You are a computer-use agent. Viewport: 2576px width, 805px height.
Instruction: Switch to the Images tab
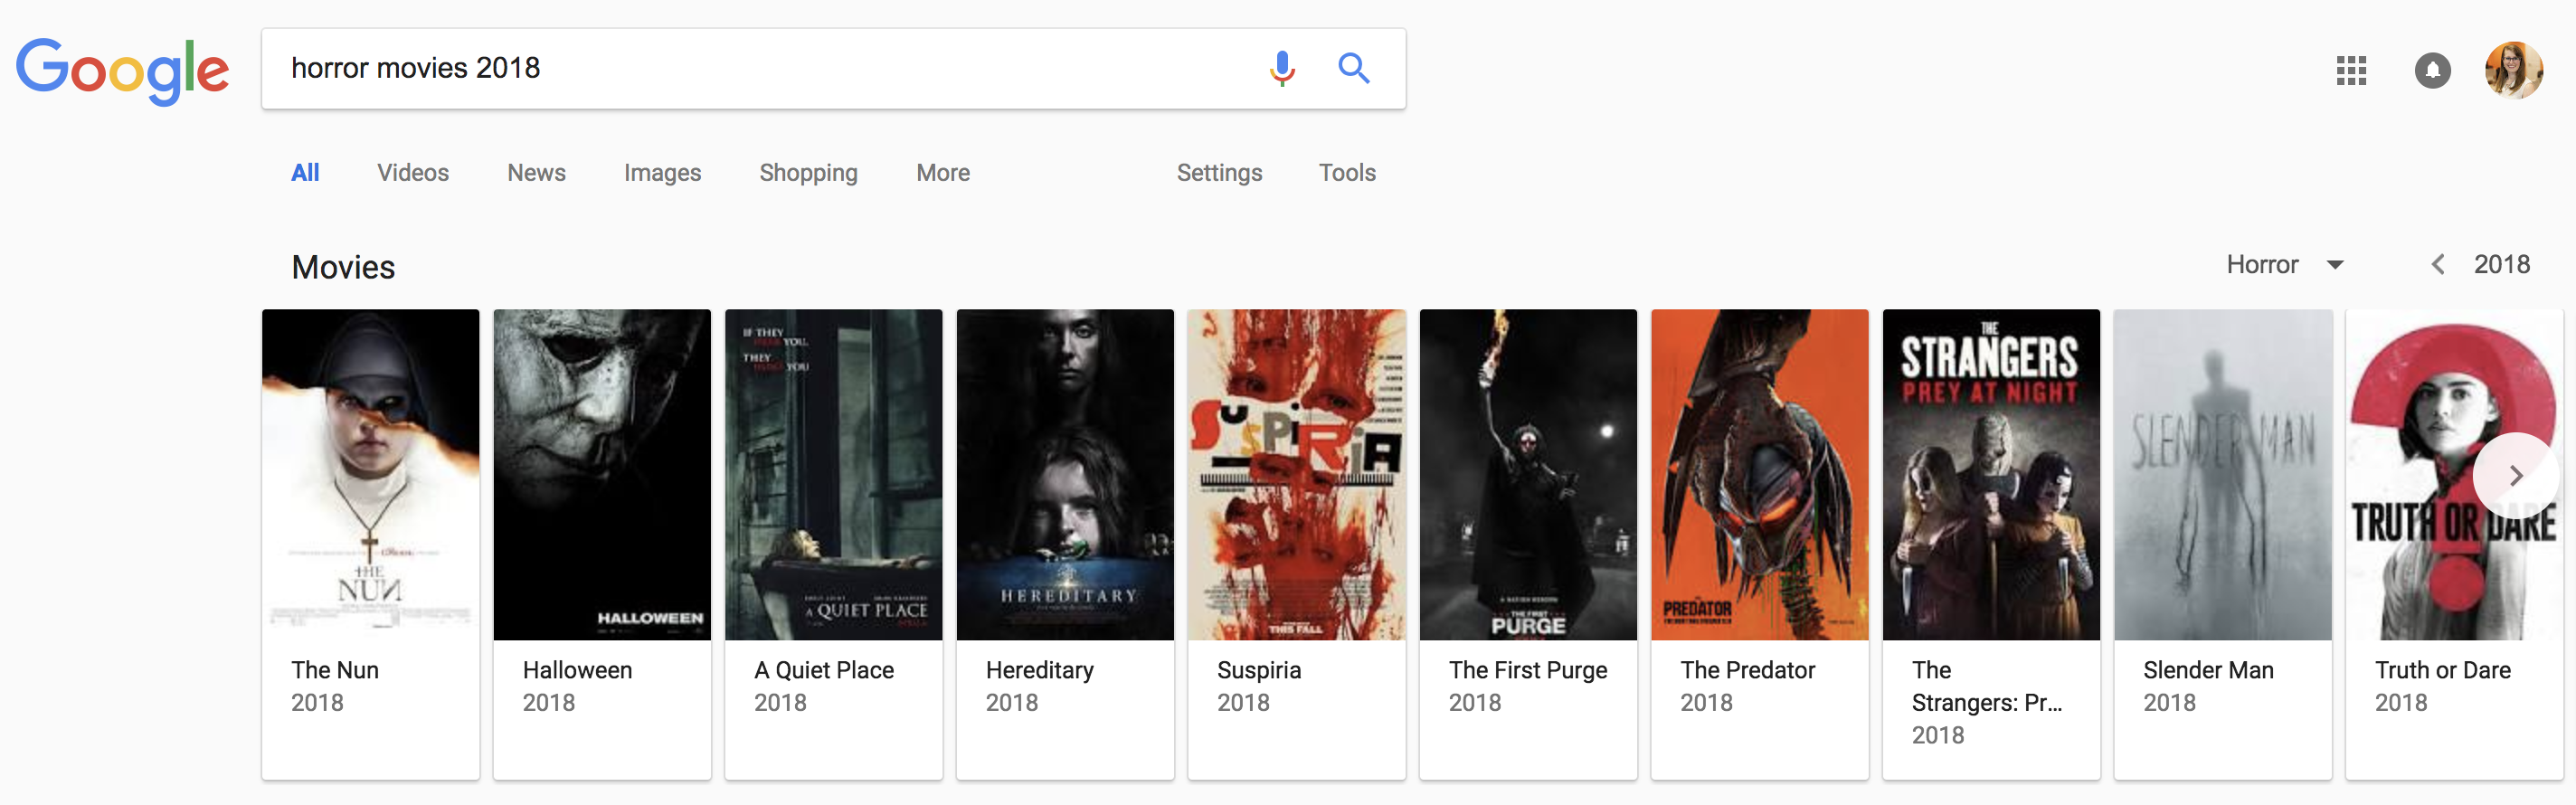pos(662,173)
